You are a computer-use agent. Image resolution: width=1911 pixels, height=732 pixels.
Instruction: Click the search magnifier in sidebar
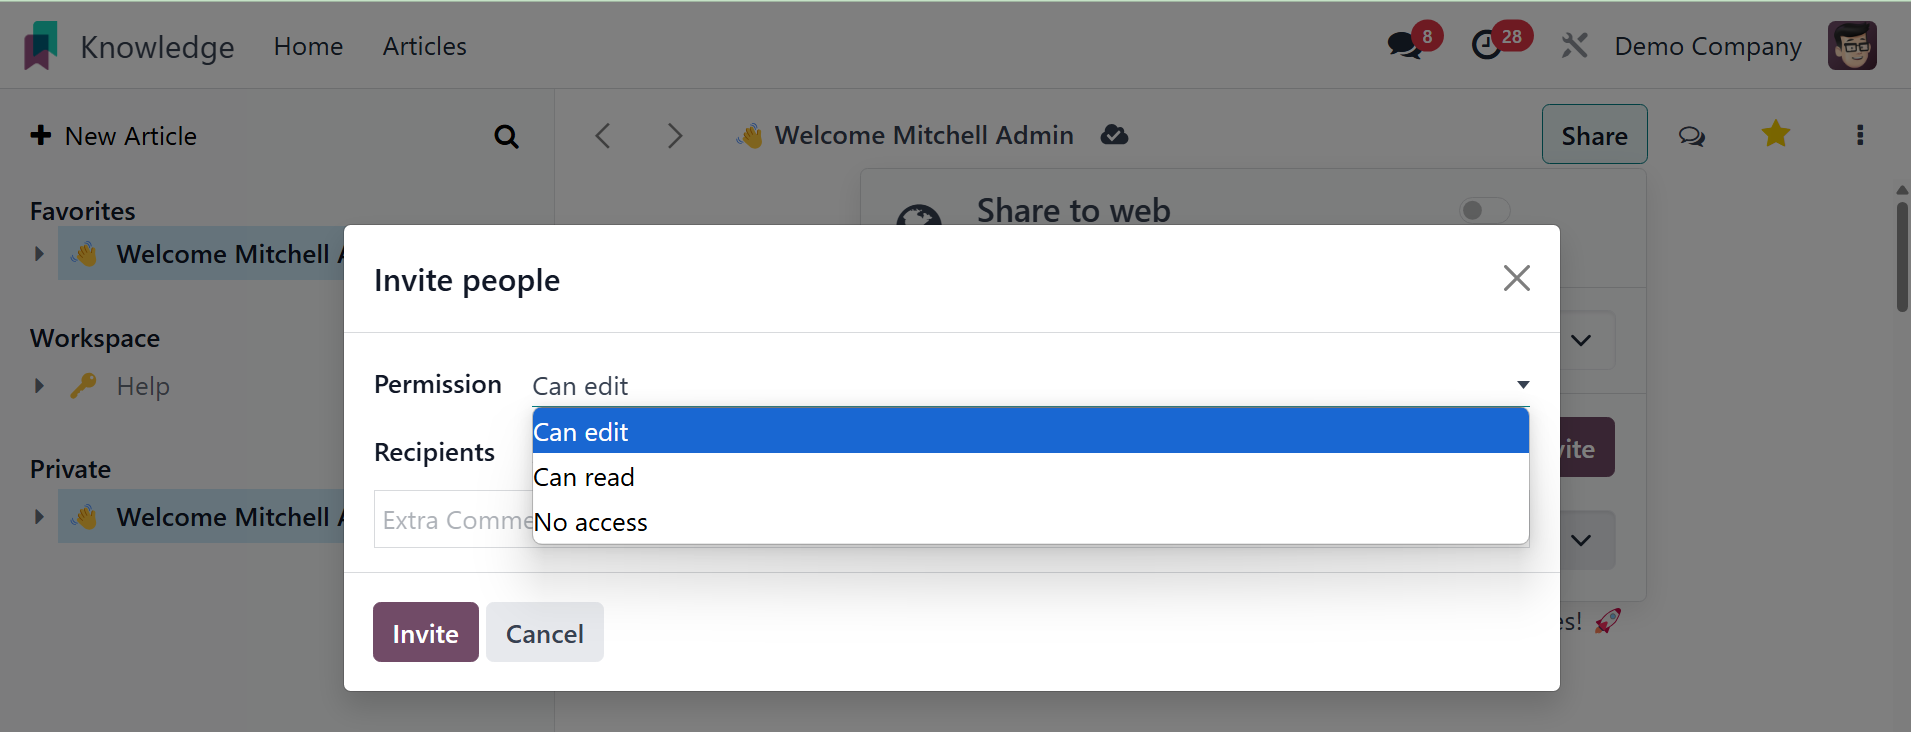click(507, 136)
